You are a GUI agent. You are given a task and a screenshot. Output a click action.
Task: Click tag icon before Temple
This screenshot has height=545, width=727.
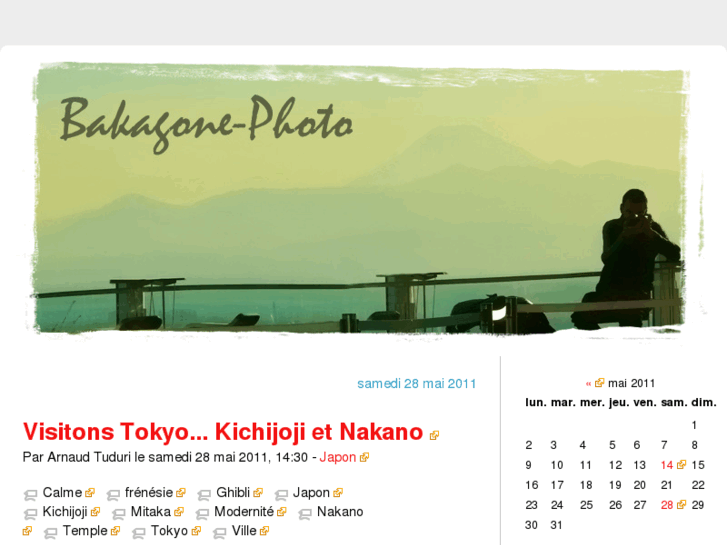pos(51,533)
